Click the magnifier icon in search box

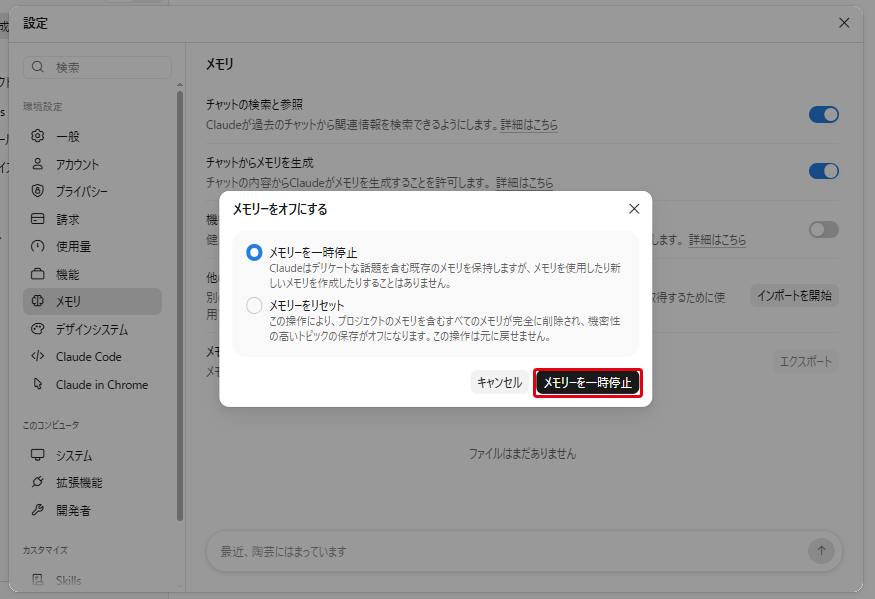[37, 67]
